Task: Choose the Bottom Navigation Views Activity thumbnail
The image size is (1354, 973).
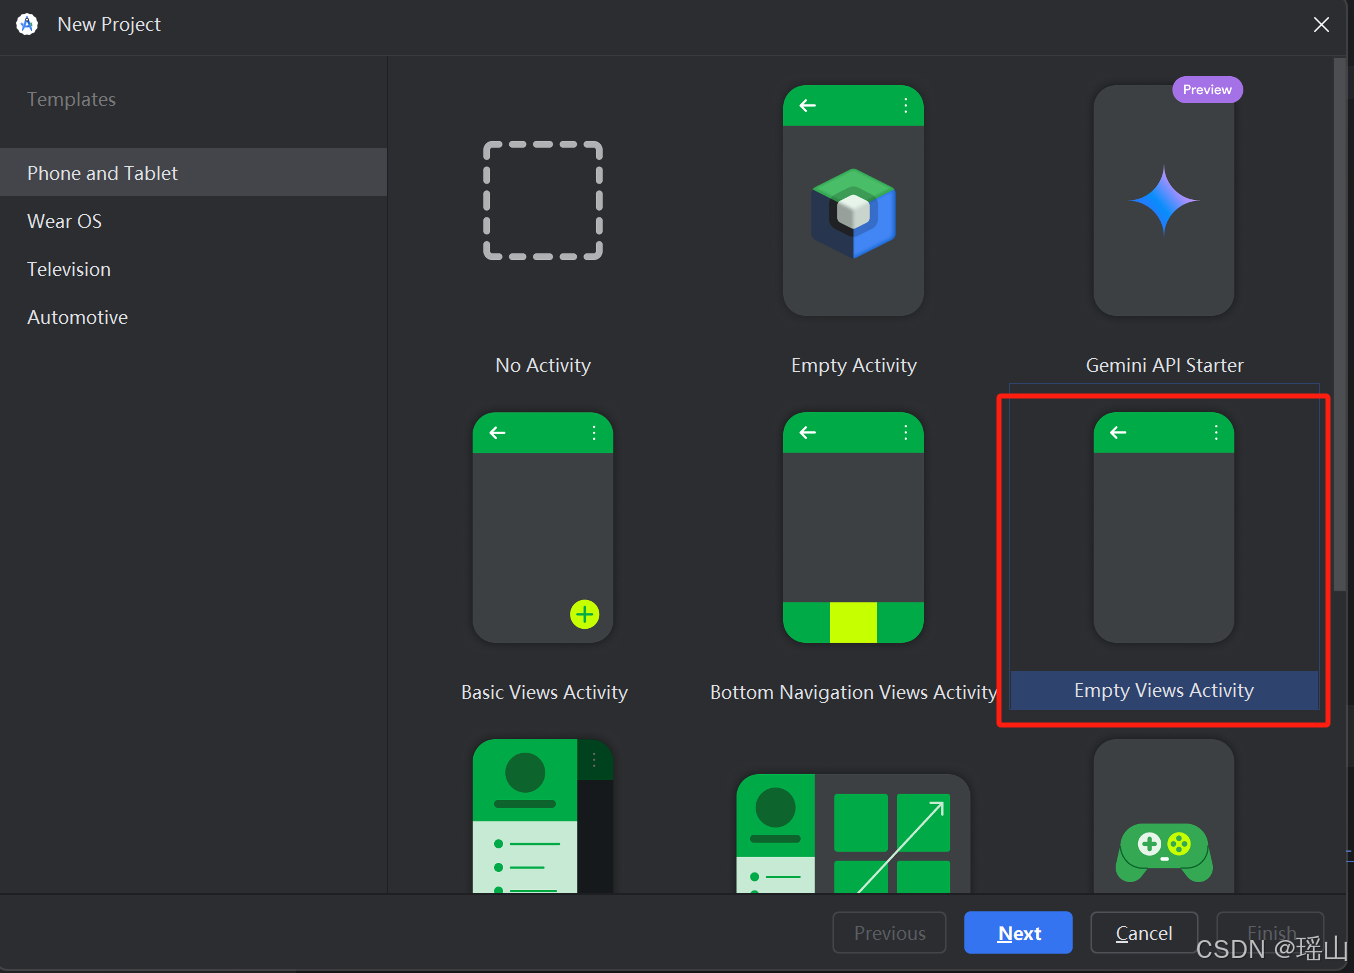Action: pyautogui.click(x=853, y=527)
